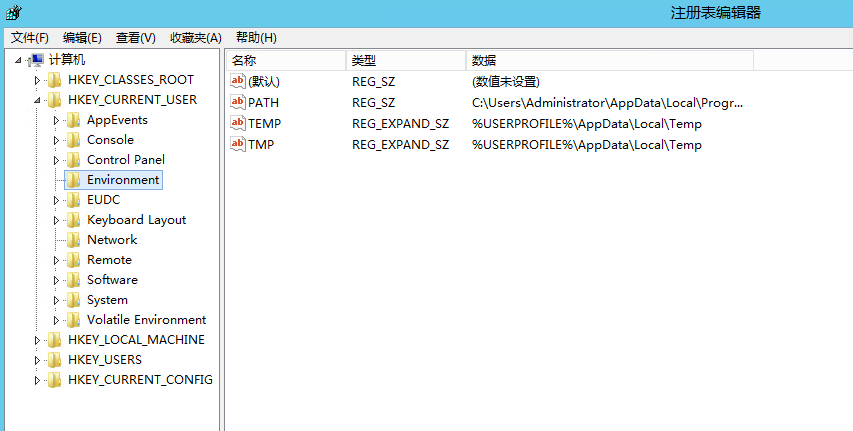Viewport: 853px width, 431px height.
Task: Click the Remote folder icon
Action: [x=73, y=260]
